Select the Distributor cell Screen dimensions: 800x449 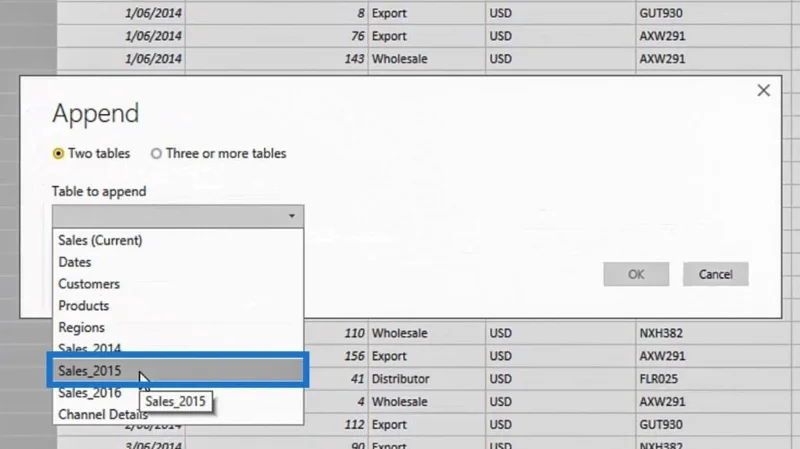[x=427, y=379]
